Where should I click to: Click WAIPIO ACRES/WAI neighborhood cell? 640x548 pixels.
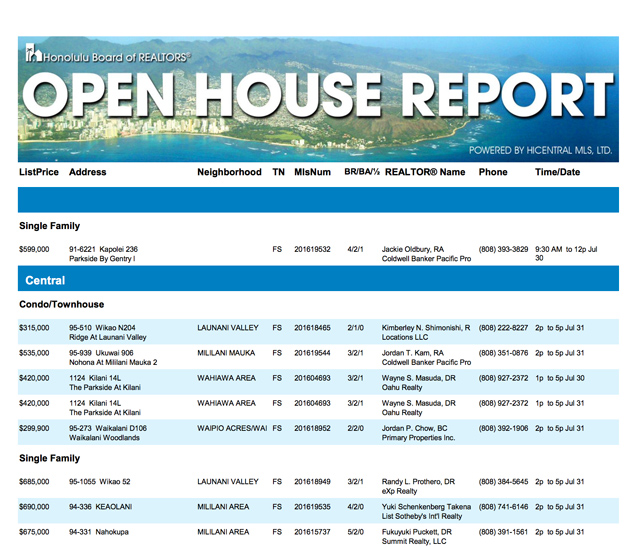coord(232,428)
